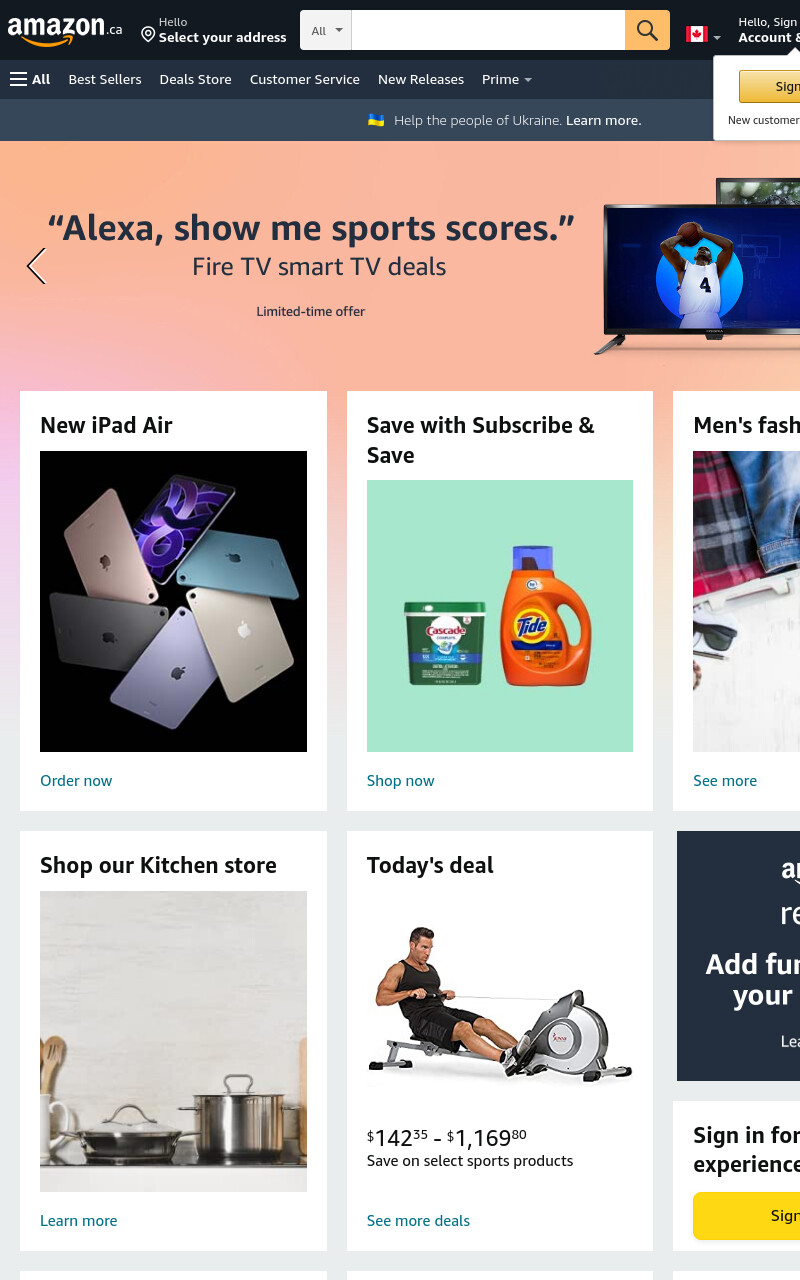This screenshot has height=1280, width=800.
Task: Focus the search input field
Action: pos(488,30)
